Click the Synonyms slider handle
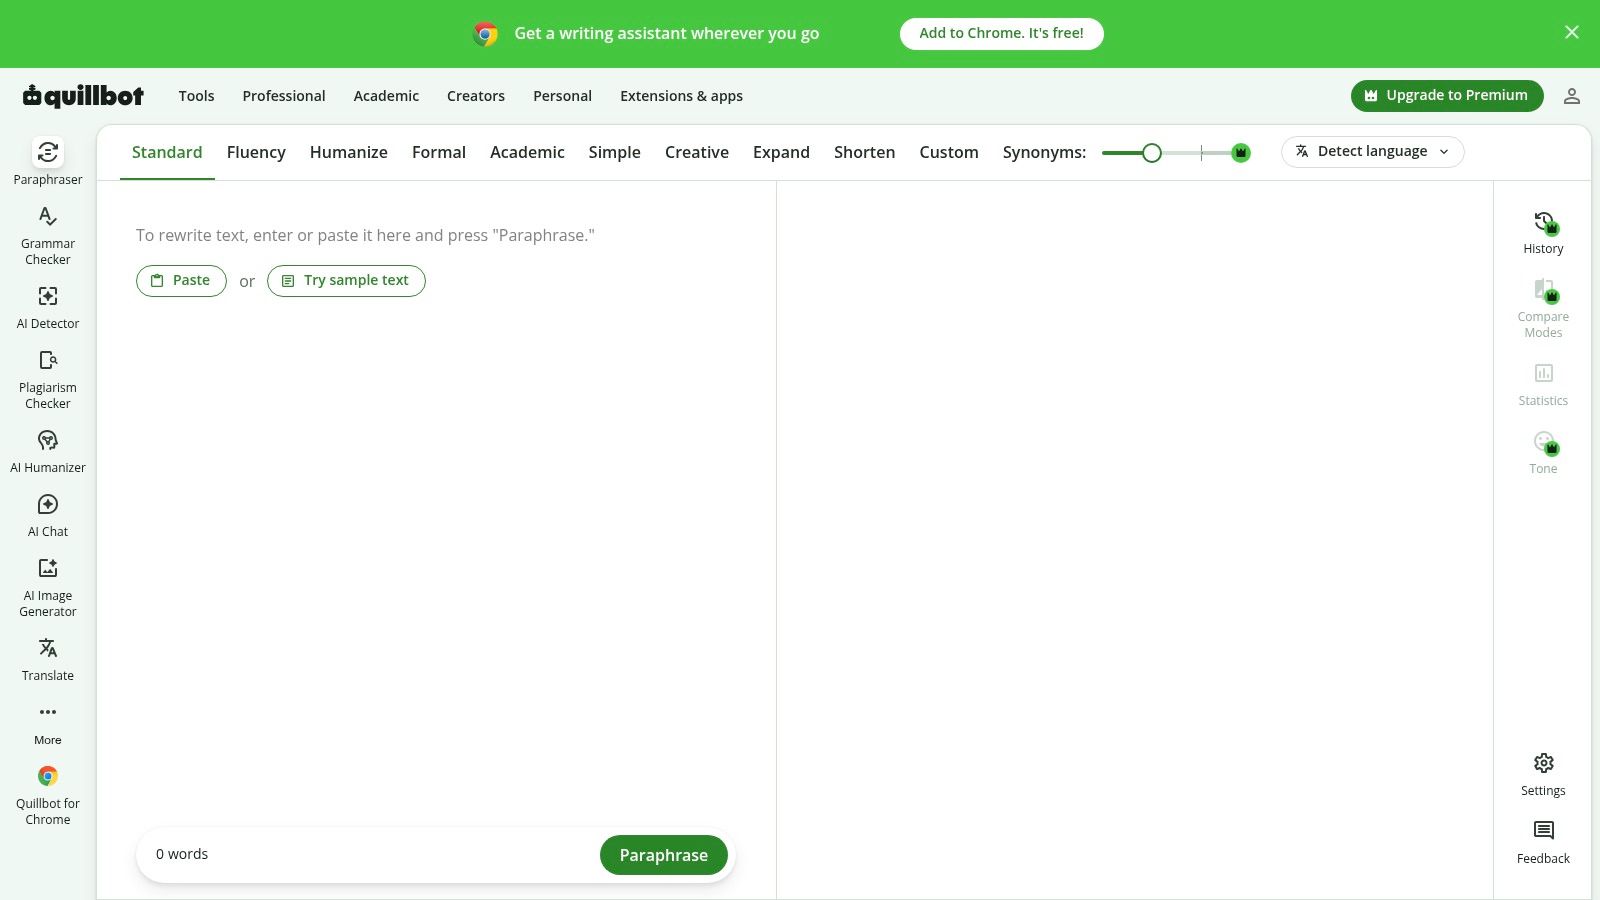The width and height of the screenshot is (1600, 900). (1152, 153)
